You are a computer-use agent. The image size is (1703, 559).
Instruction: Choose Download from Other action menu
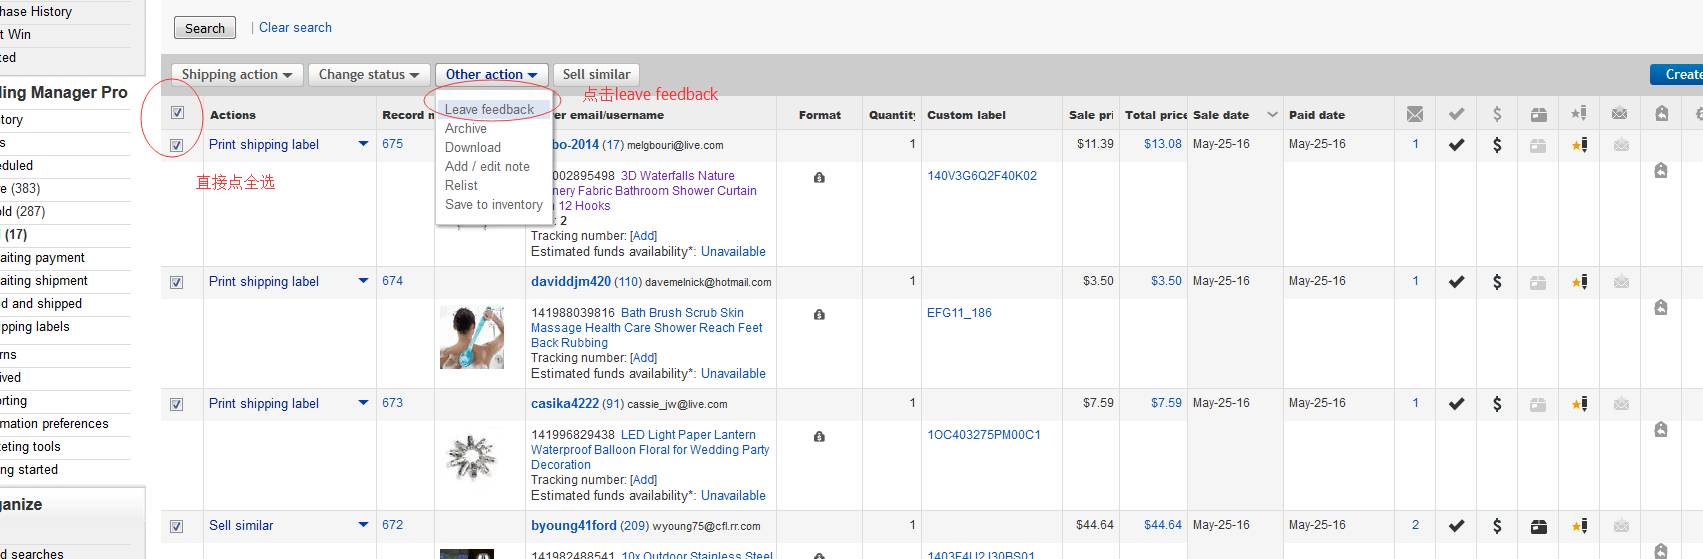[x=473, y=147]
